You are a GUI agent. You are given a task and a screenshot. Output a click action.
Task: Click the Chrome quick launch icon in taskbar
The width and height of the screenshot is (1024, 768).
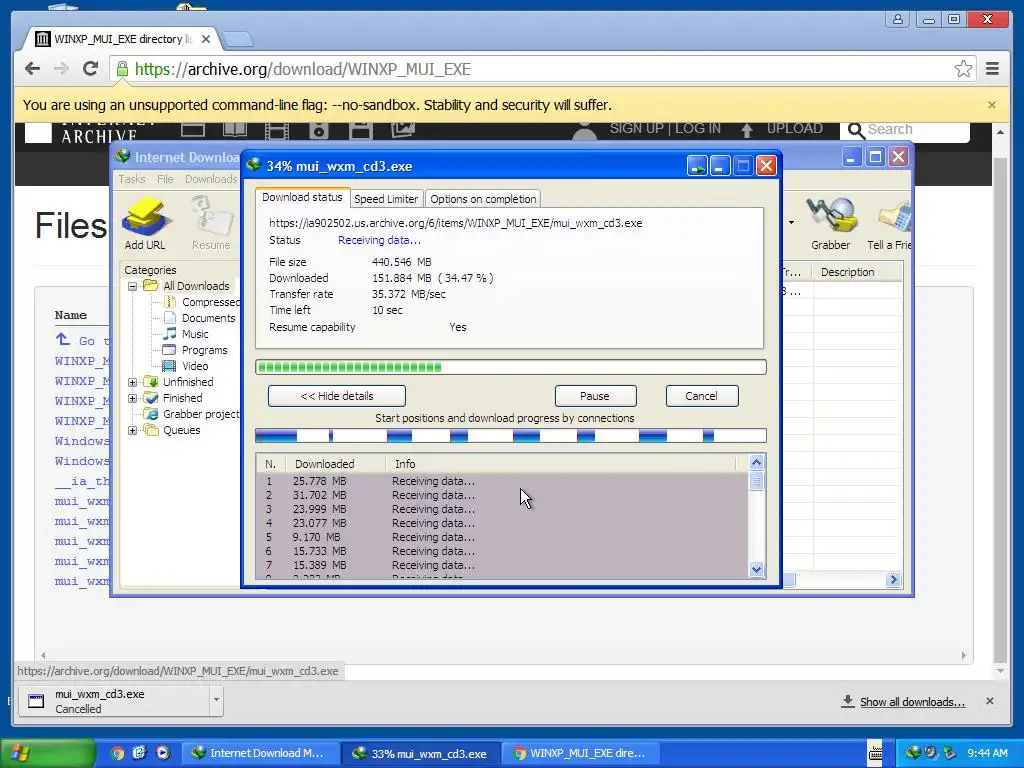(117, 753)
